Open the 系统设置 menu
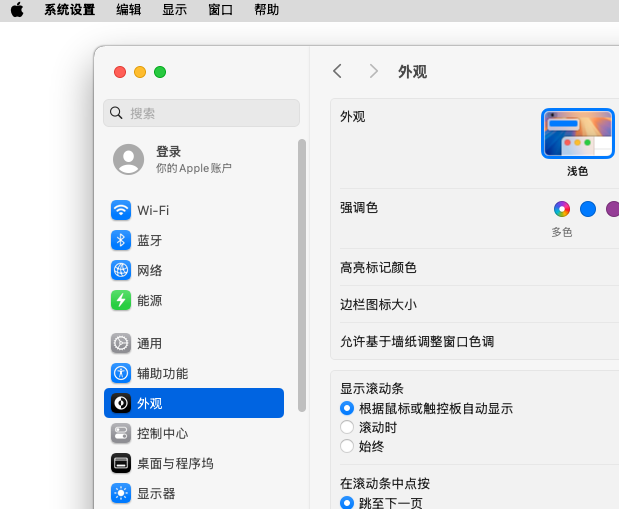Viewport: 619px width, 509px height. [x=69, y=9]
